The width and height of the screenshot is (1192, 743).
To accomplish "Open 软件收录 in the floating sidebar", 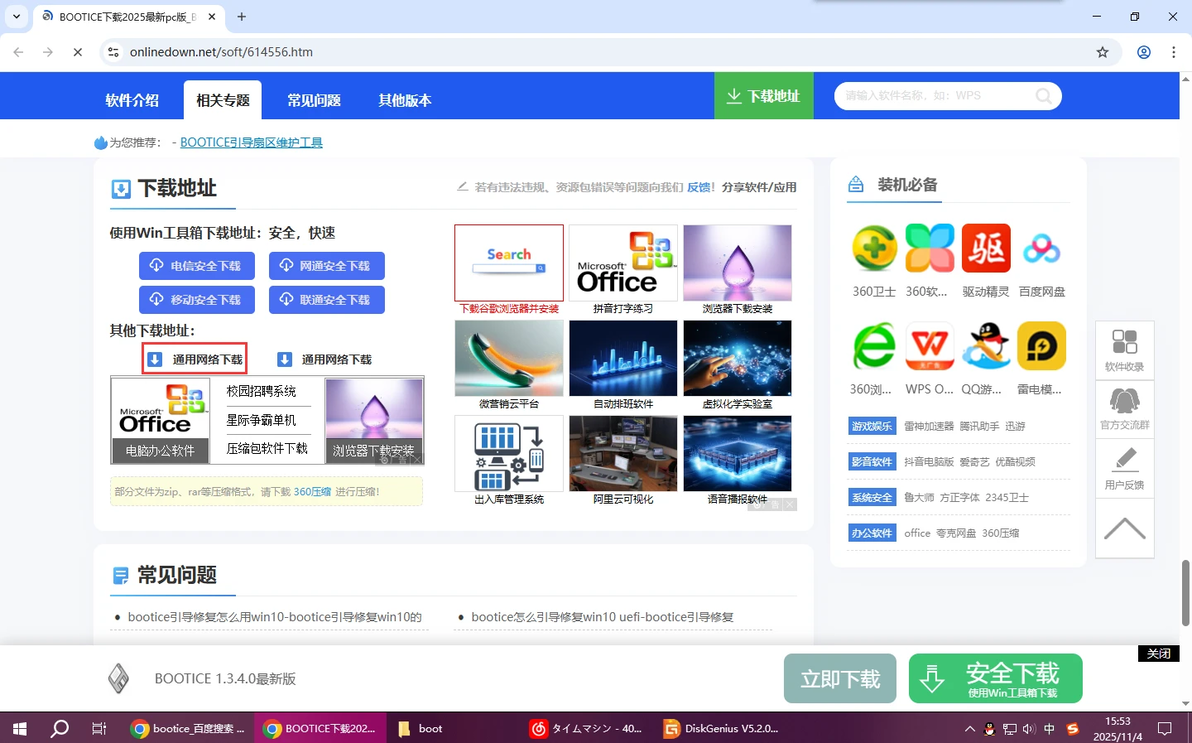I will click(1124, 349).
